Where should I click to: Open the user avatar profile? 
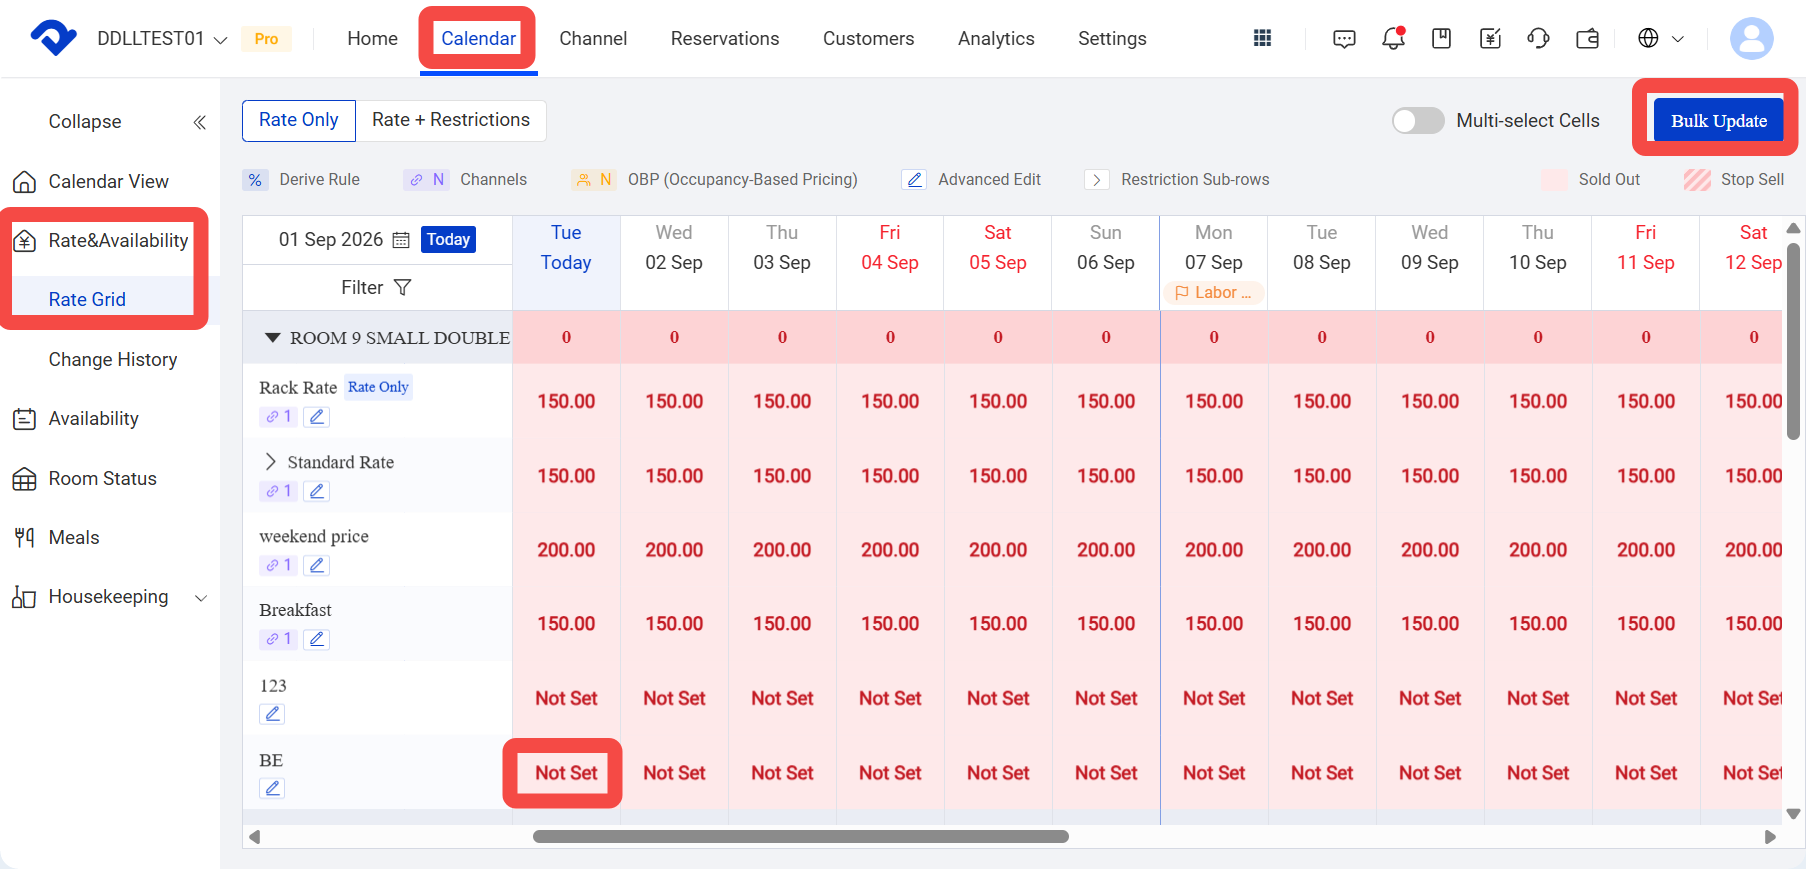click(x=1751, y=38)
